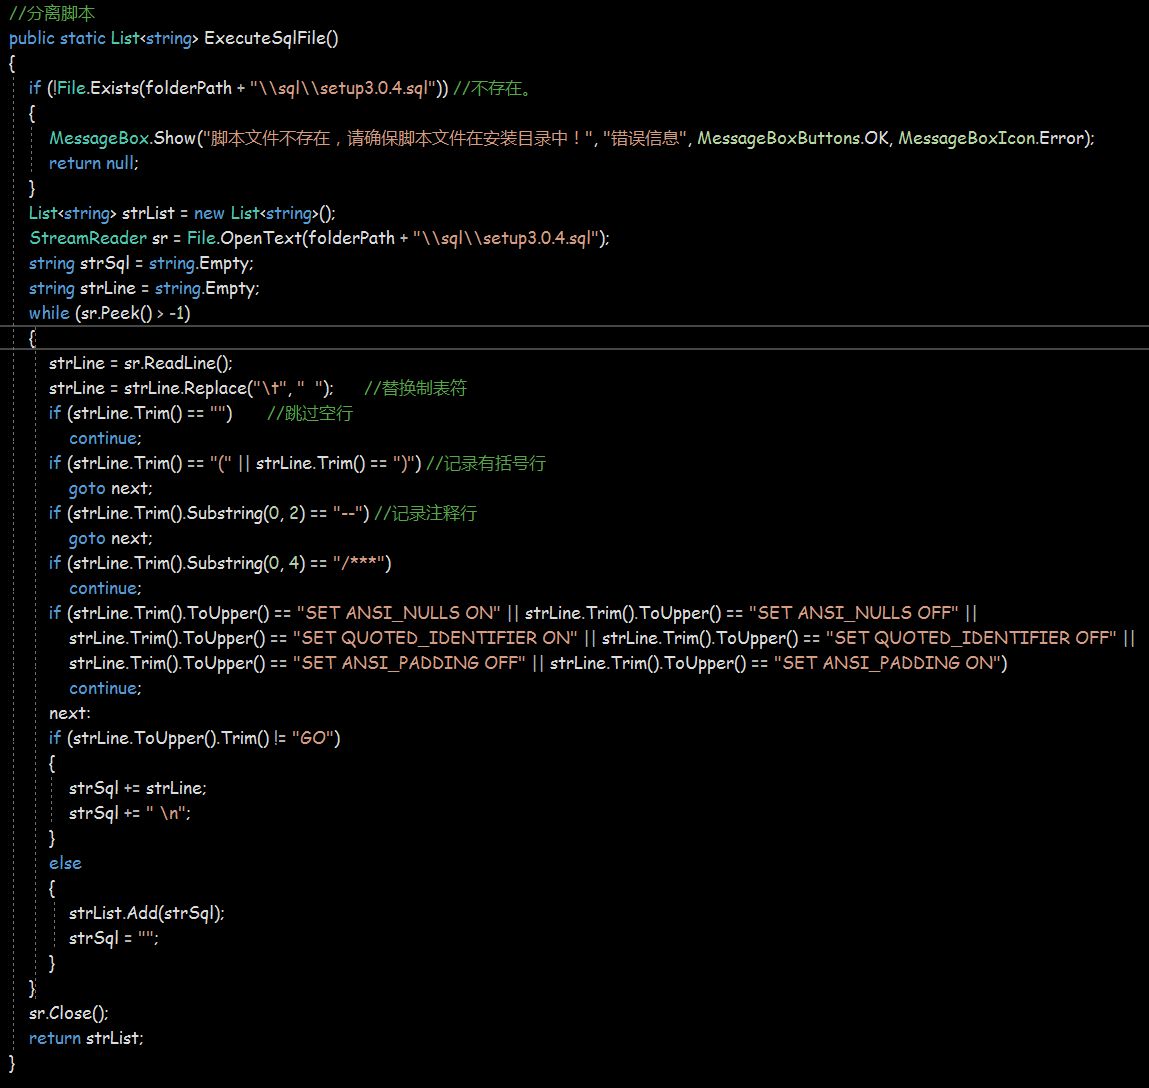Click the strList.Add(strSql) statement
This screenshot has width=1149, height=1088.
147,913
